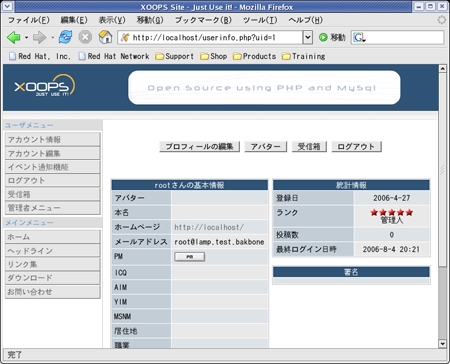
Task: Open the 表示(V) menu
Action: click(x=112, y=20)
